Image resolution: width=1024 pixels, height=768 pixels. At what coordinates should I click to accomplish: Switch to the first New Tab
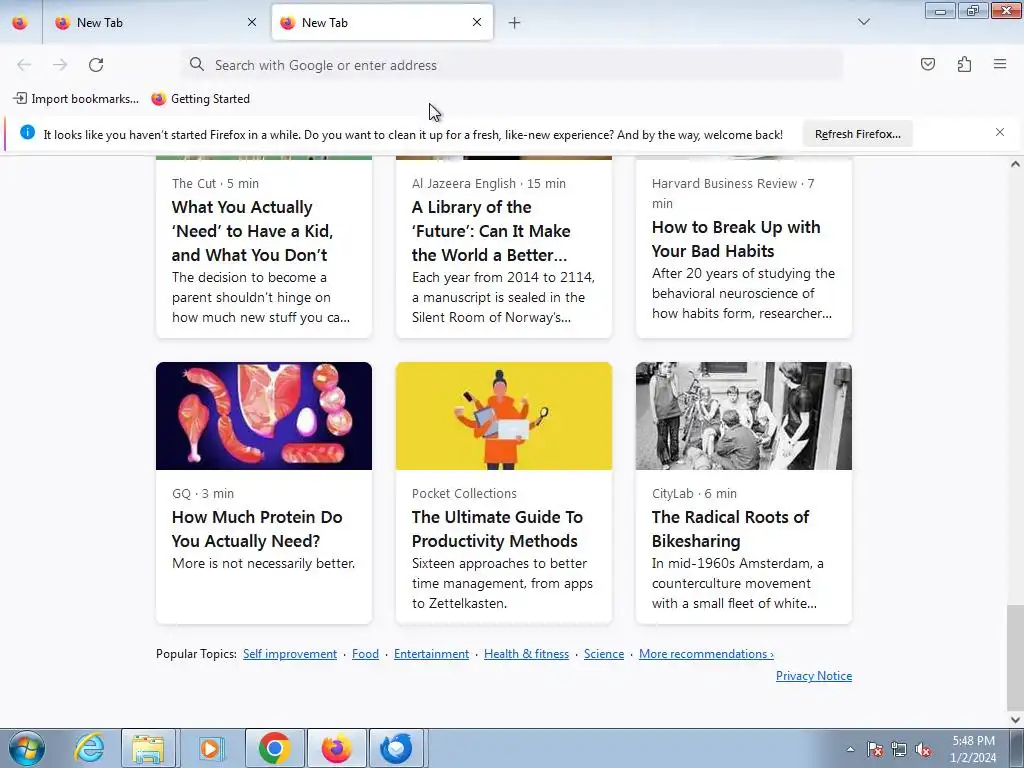(x=156, y=22)
